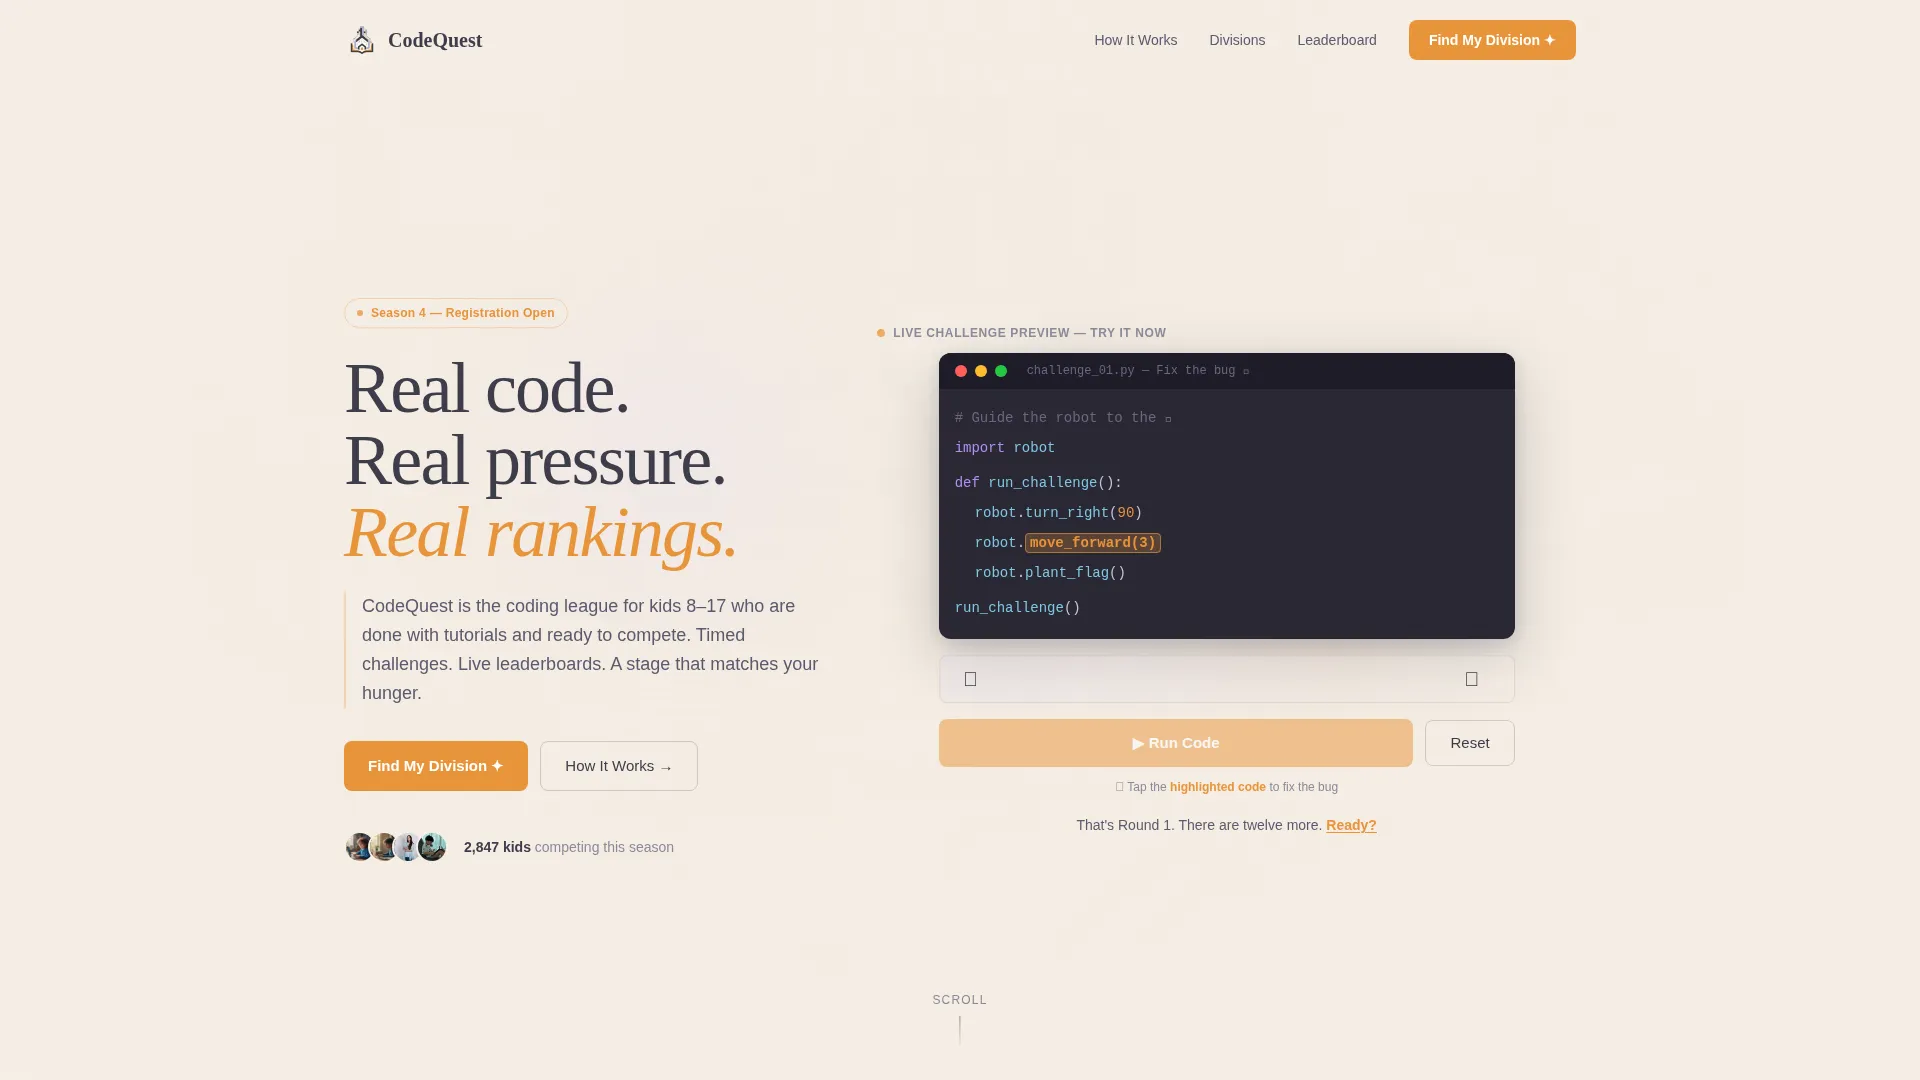Click the '# Guide the robot to the' comment
Viewport: 1920px width, 1080px height.
tap(1063, 418)
